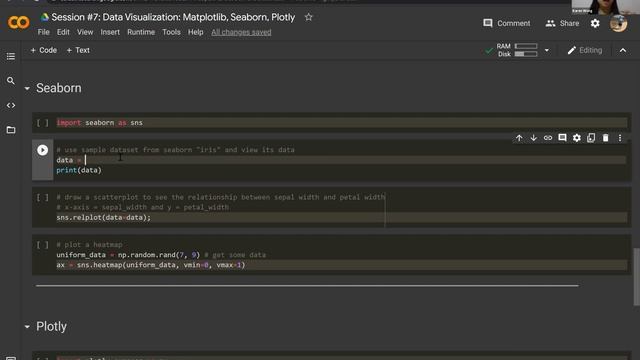Add a new Code cell
The image size is (640, 360).
[44, 50]
